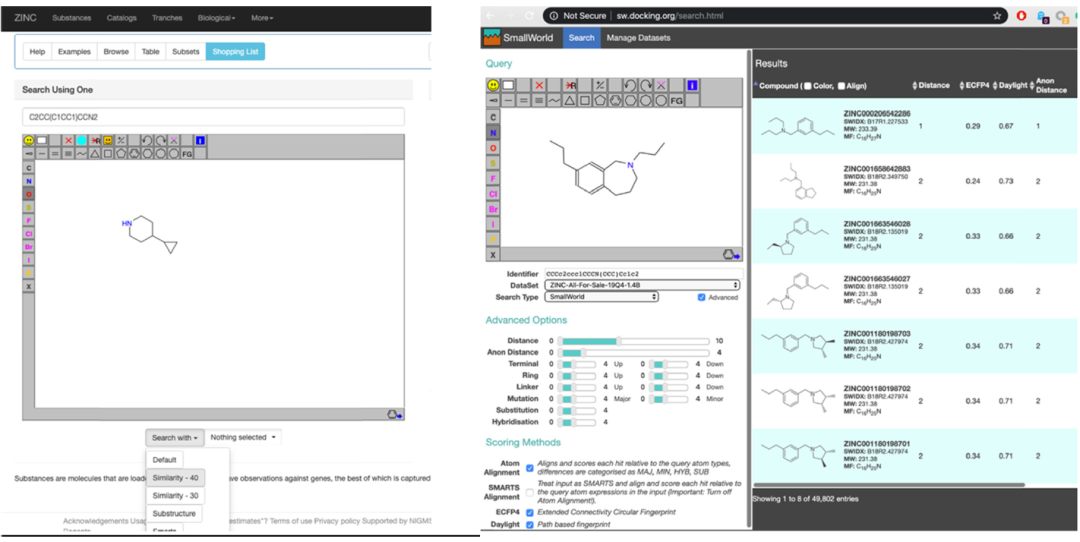Click the ring export icon at ZINC editor bottom-right

[395, 414]
